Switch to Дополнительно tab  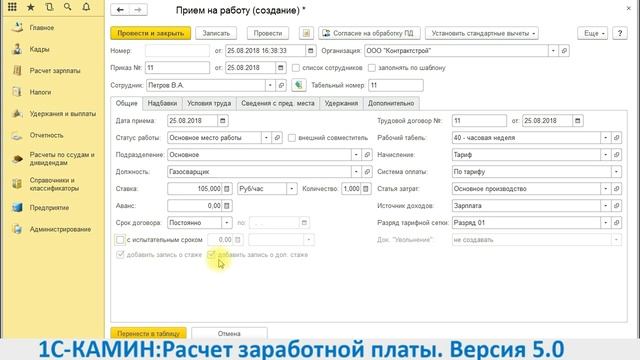point(391,103)
